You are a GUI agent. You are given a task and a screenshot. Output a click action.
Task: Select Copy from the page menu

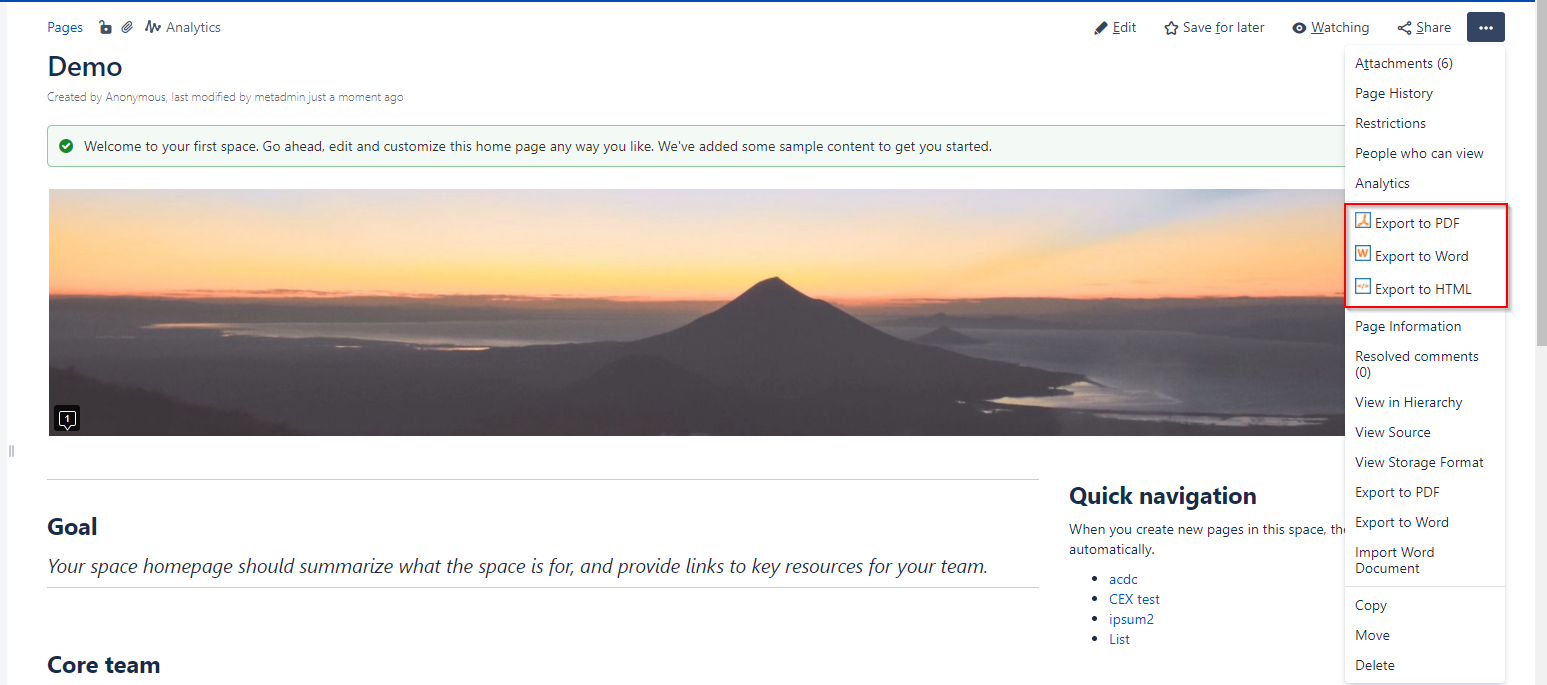(x=1425, y=605)
